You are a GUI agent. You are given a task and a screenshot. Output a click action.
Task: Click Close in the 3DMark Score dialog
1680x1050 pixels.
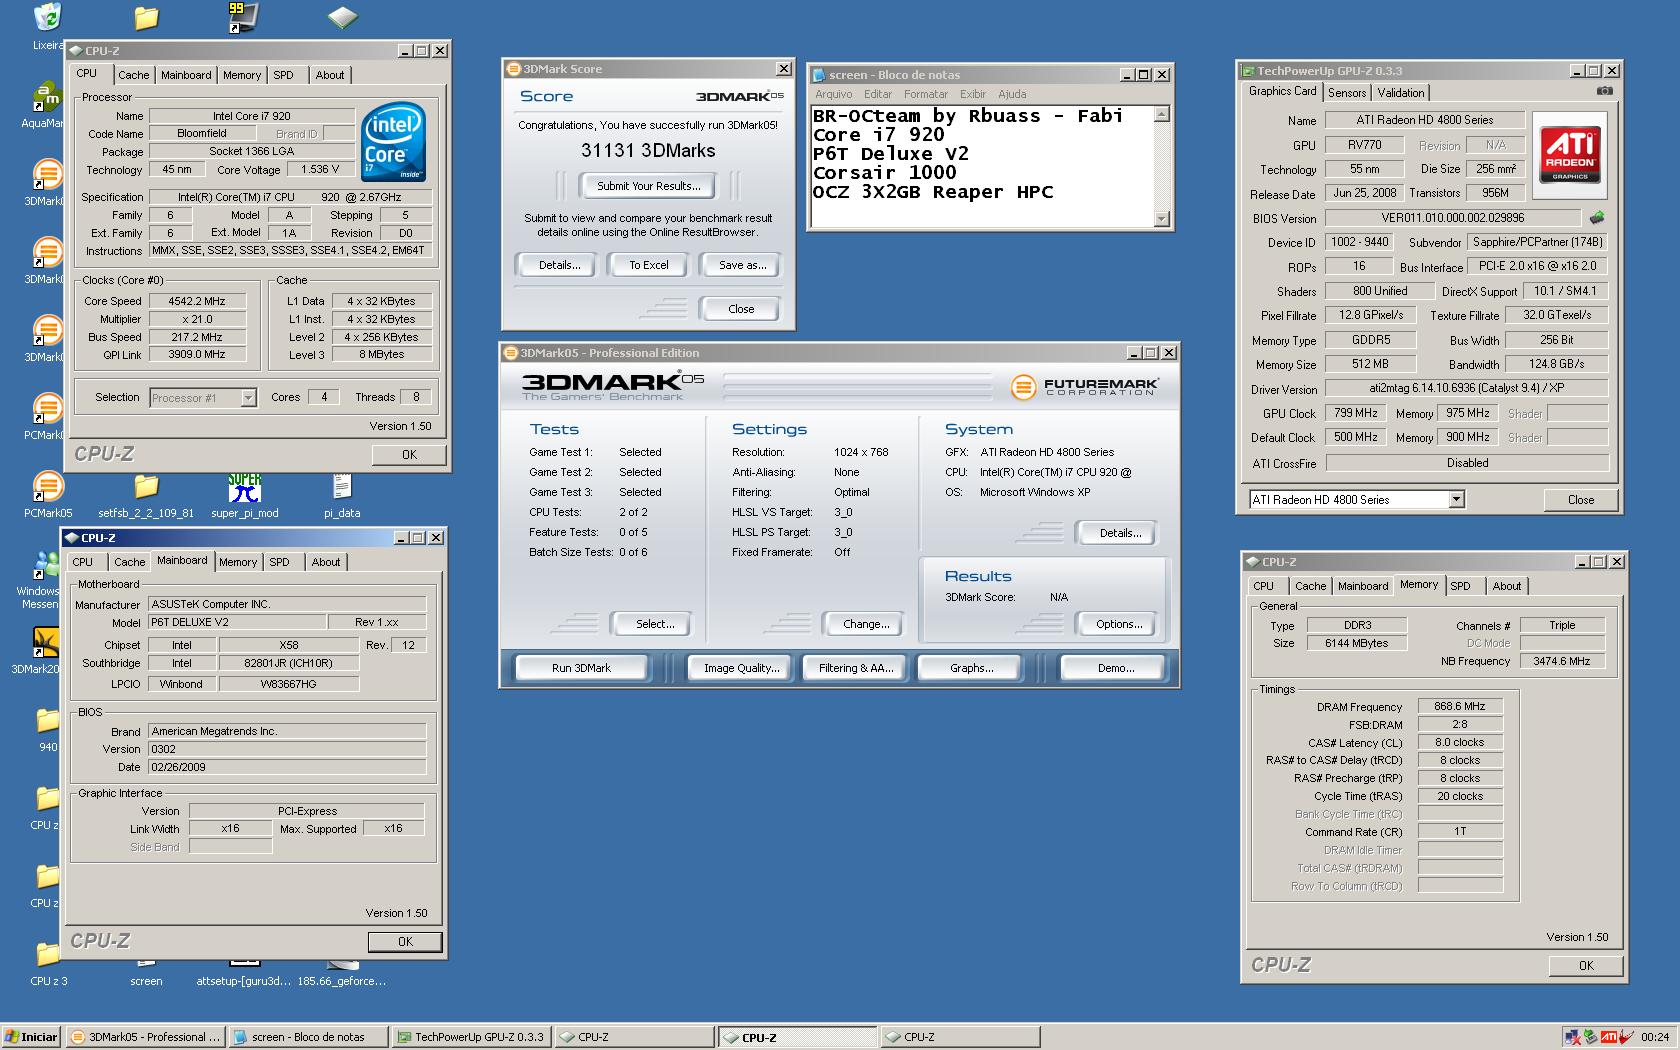pos(741,309)
